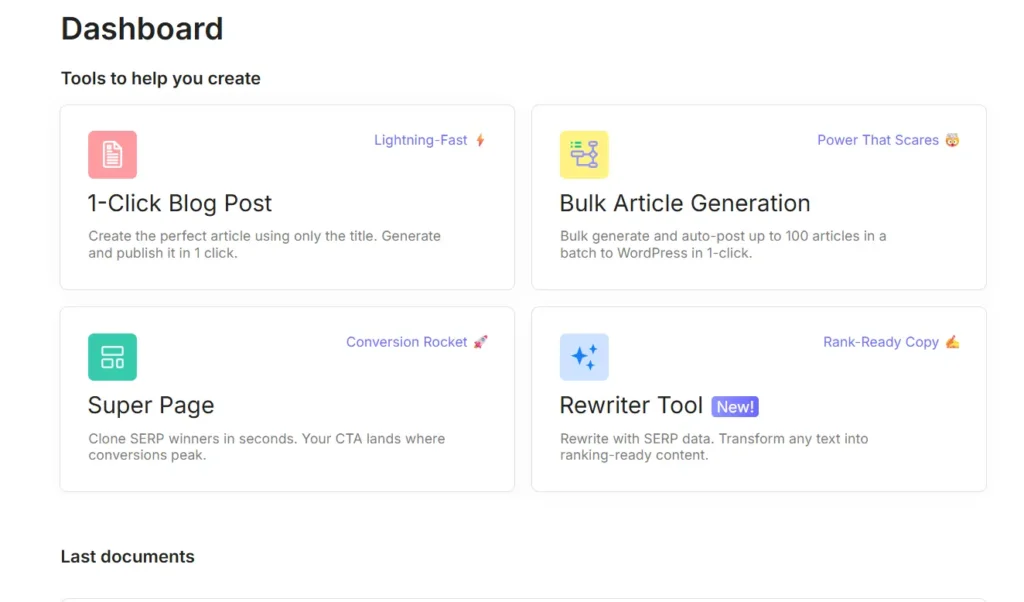The width and height of the screenshot is (1024, 602).
Task: Click the rocket emoji beside Conversion Rocket
Action: (481, 341)
